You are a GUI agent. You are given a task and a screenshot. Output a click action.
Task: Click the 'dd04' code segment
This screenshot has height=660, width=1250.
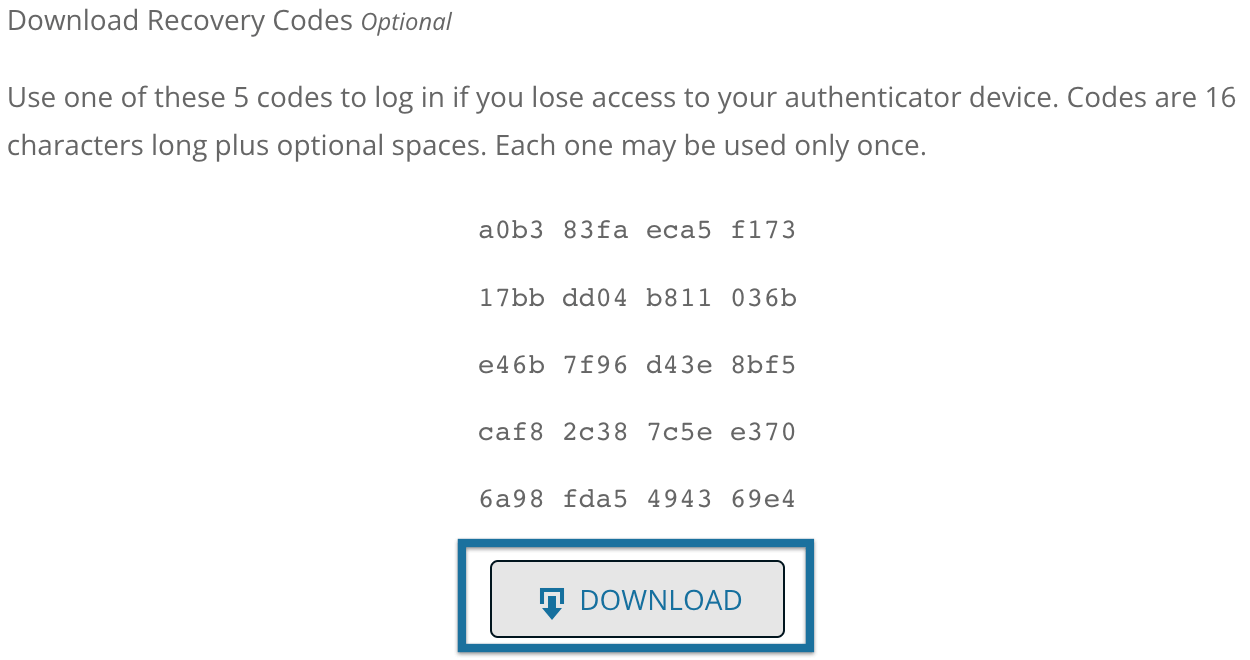[595, 298]
